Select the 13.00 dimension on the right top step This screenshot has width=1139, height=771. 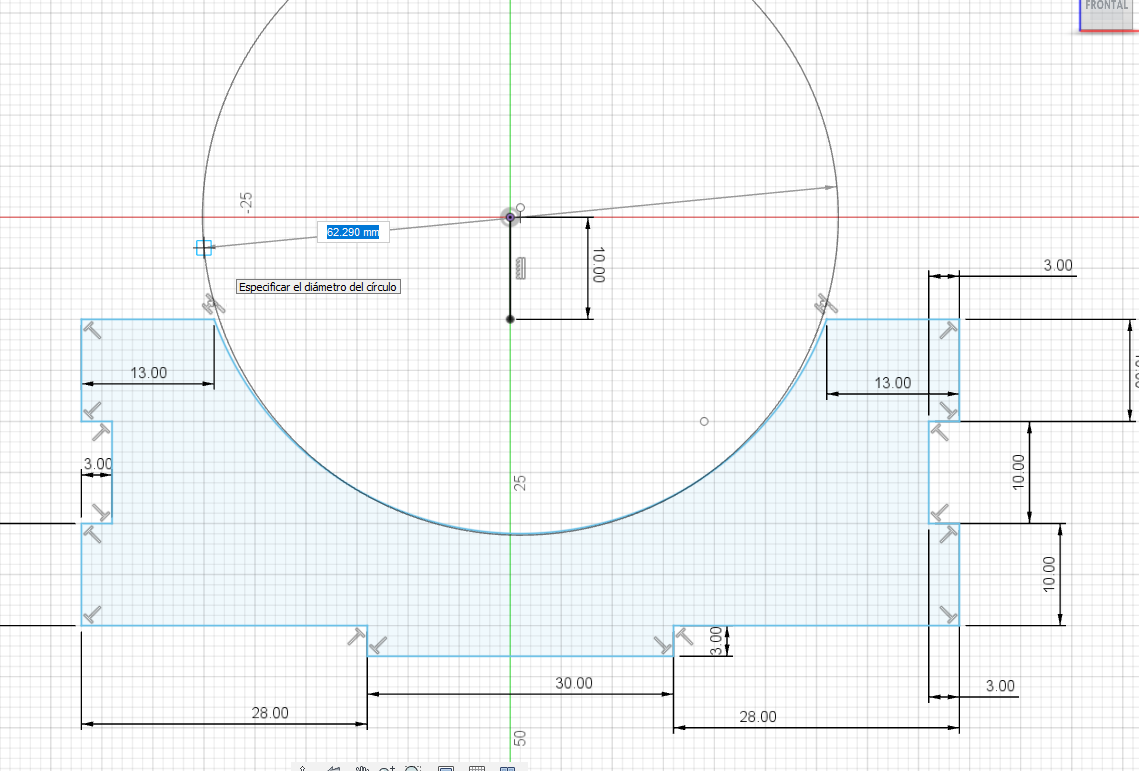pyautogui.click(x=892, y=383)
